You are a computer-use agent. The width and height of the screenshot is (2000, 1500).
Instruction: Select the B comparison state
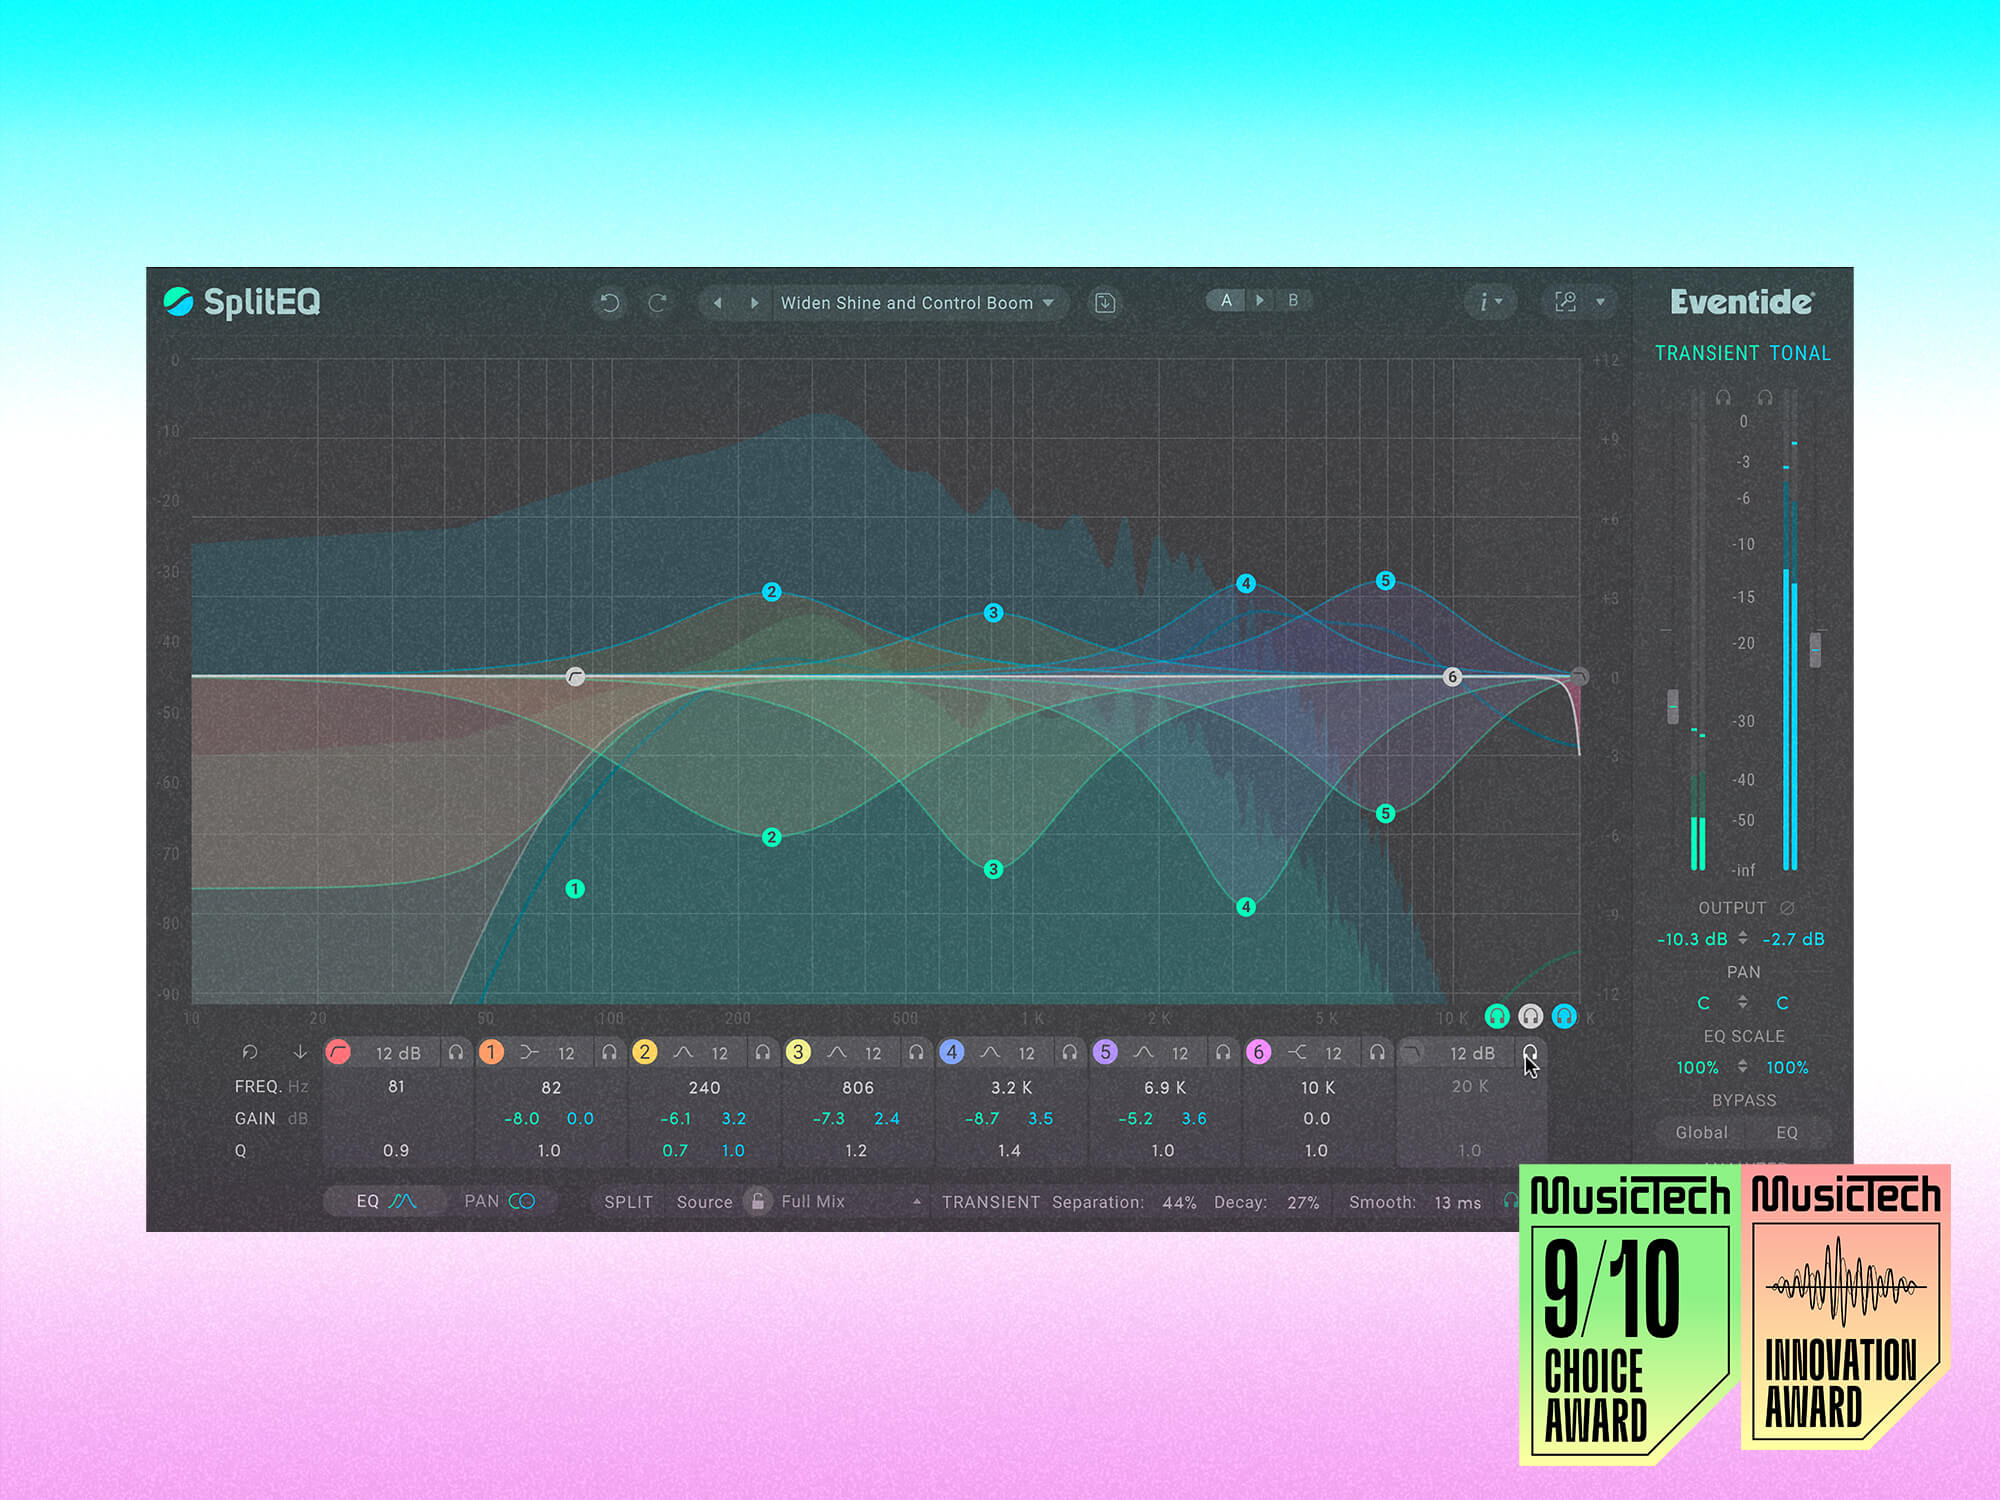coord(1293,300)
